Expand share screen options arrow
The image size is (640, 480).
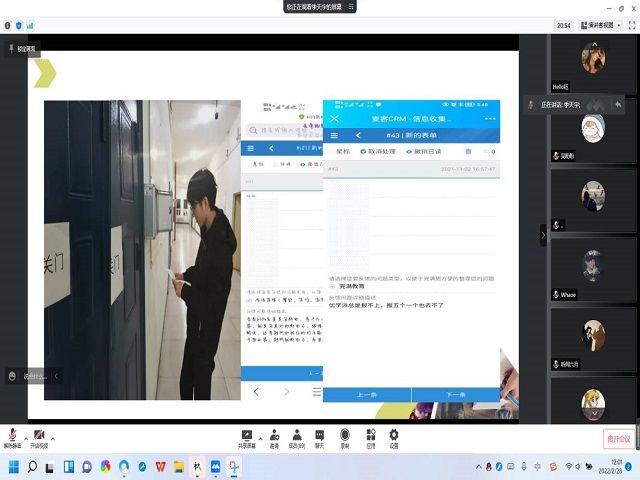(x=260, y=438)
